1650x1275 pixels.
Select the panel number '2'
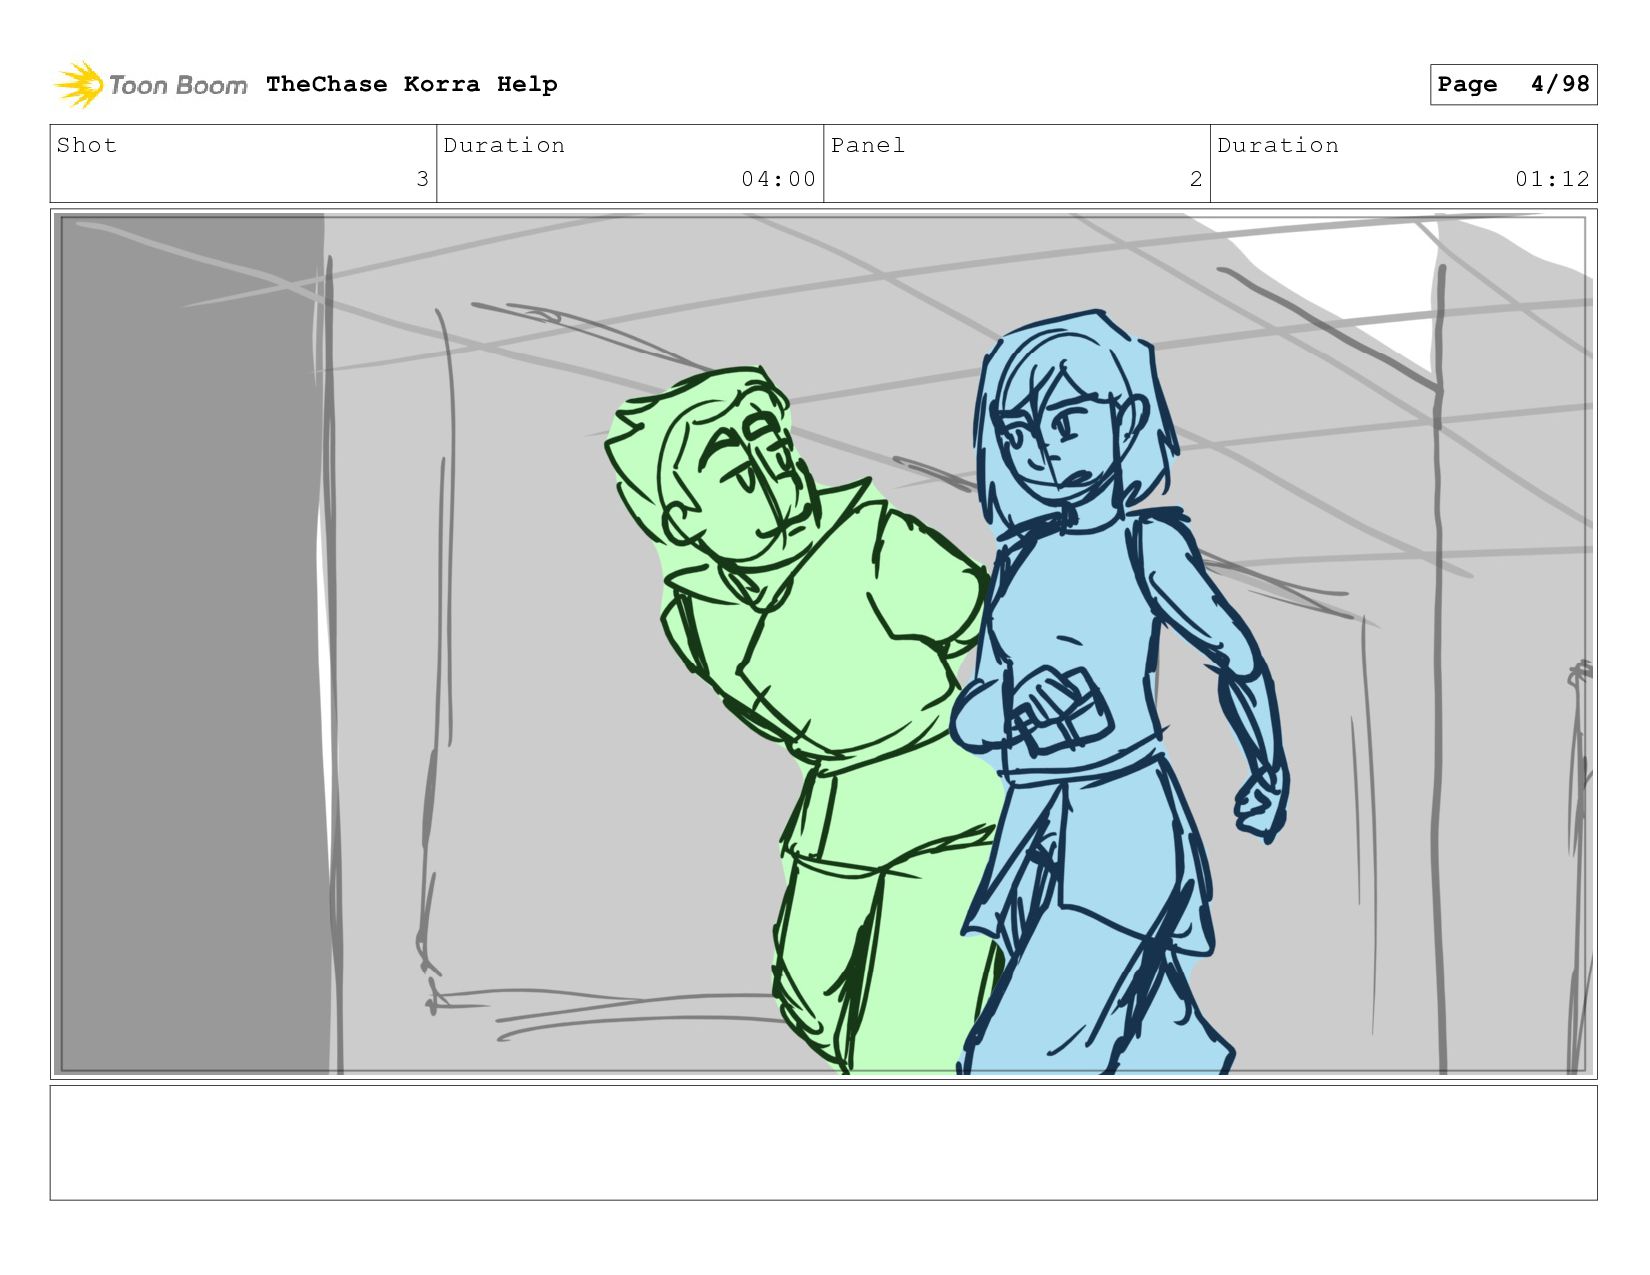pos(1196,179)
